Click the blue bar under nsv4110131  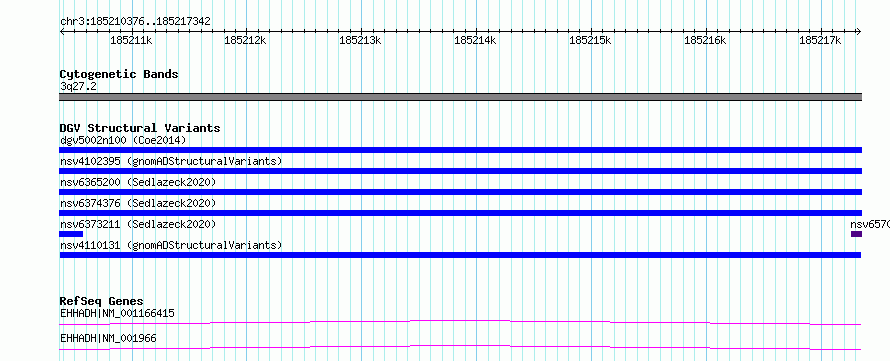tap(460, 255)
